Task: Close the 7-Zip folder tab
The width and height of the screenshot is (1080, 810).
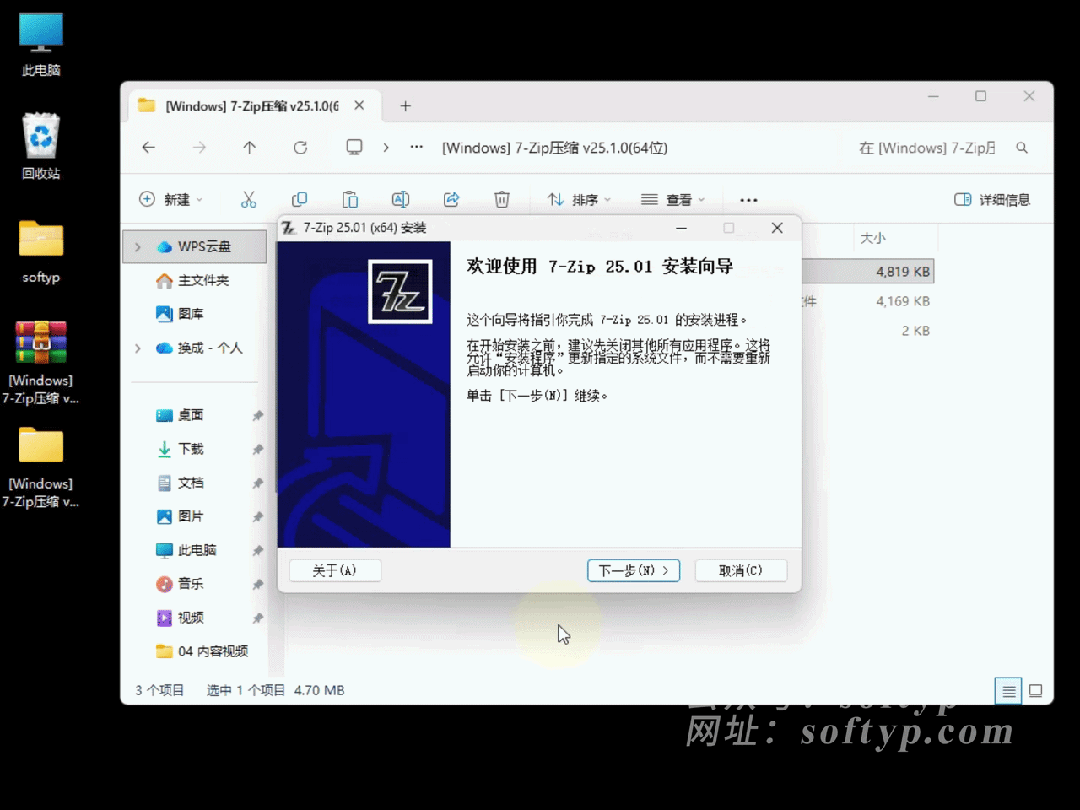Action: click(x=359, y=105)
